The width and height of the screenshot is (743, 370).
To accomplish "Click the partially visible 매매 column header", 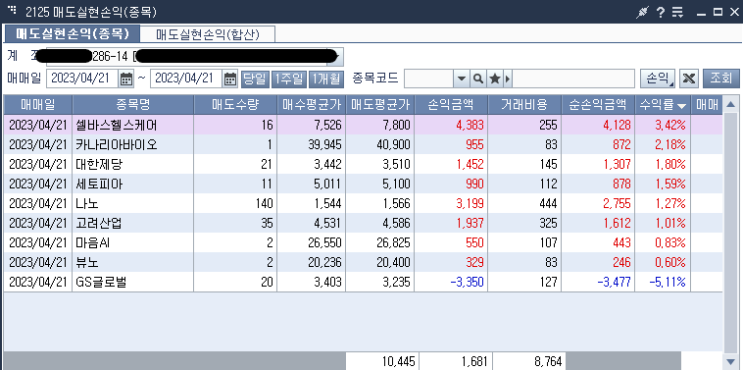I will (x=707, y=105).
